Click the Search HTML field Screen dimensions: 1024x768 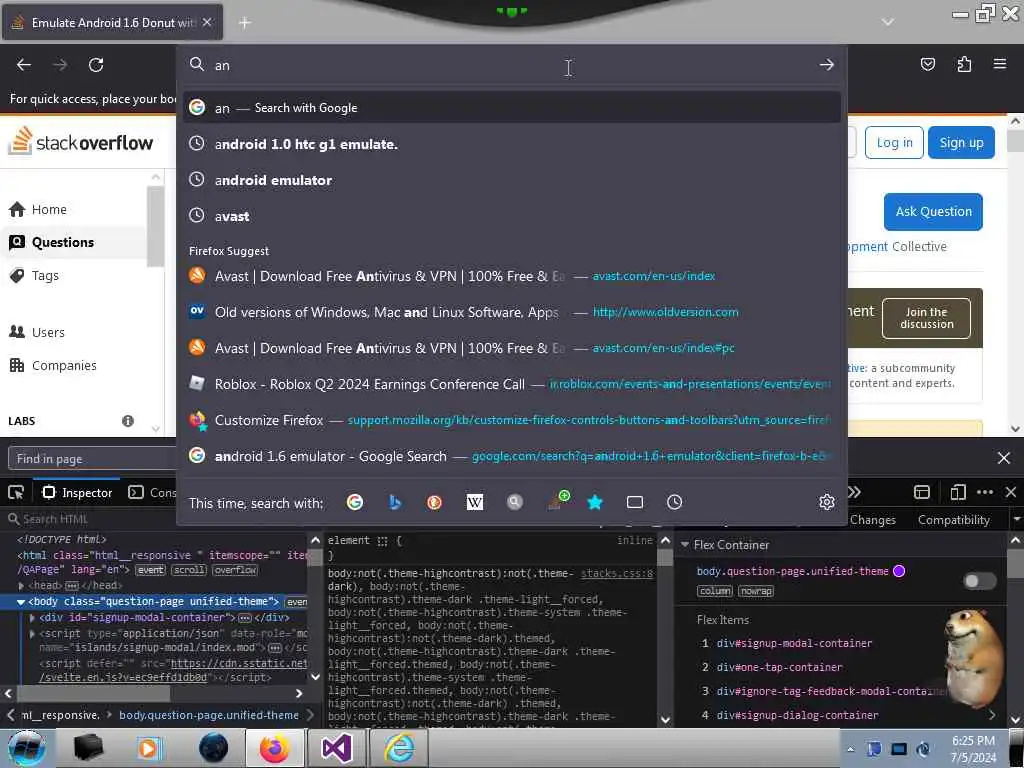tap(91, 519)
